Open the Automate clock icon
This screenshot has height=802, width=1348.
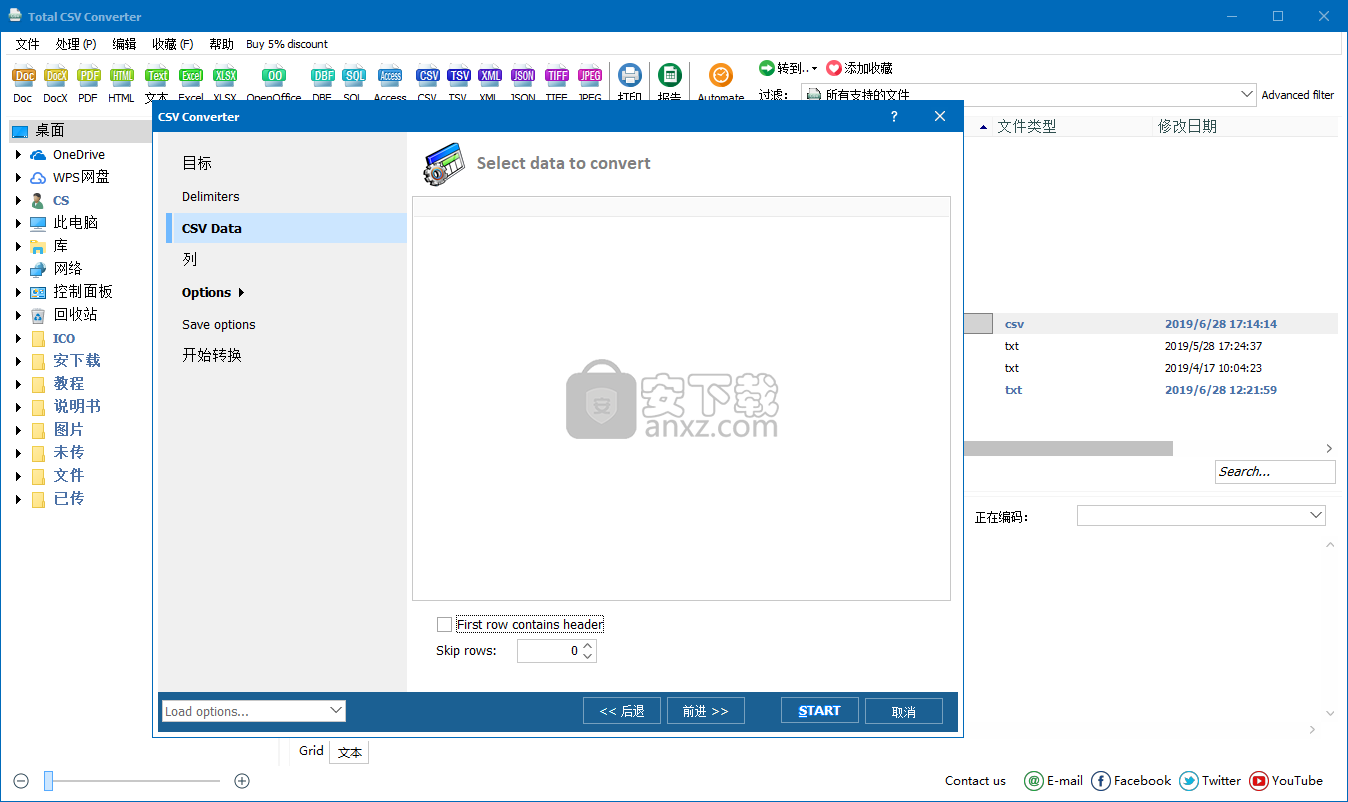tap(721, 76)
